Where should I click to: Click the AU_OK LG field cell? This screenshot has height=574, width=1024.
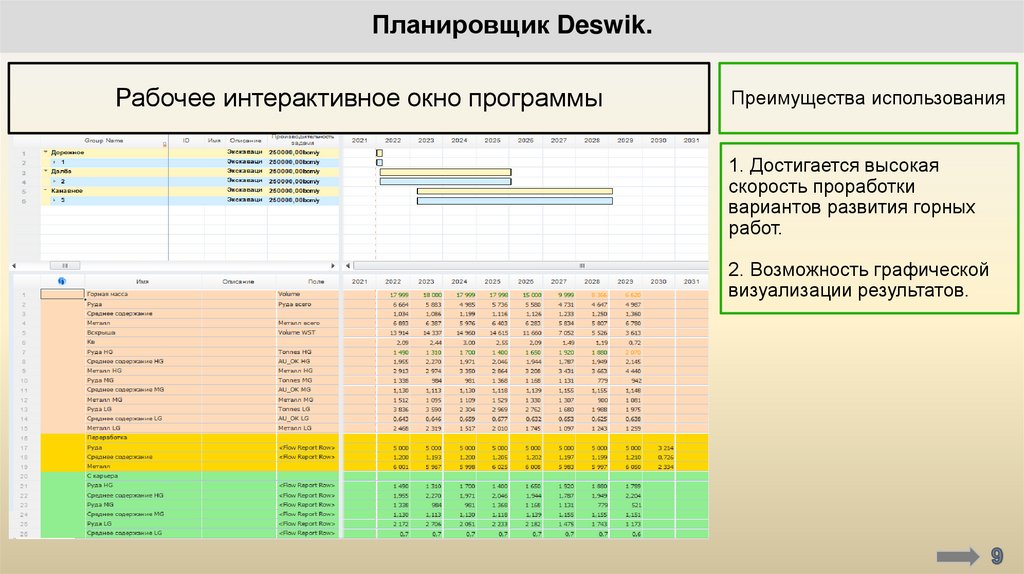[308, 418]
